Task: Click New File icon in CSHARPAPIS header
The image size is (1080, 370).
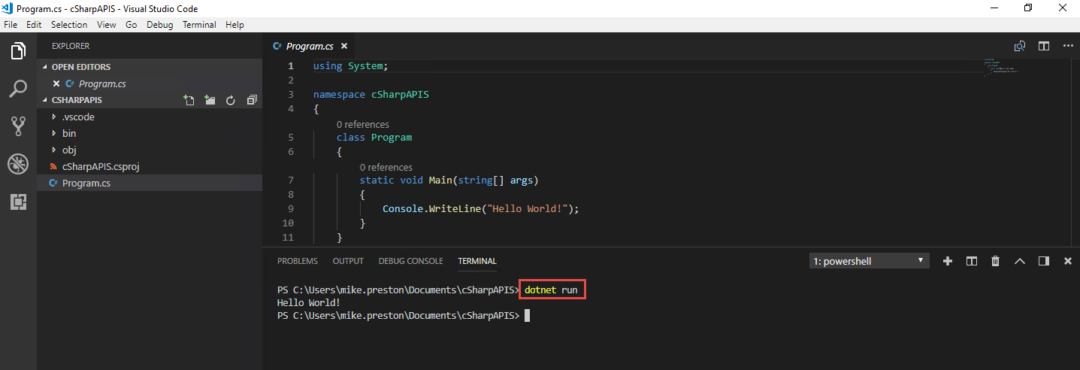Action: (x=189, y=100)
